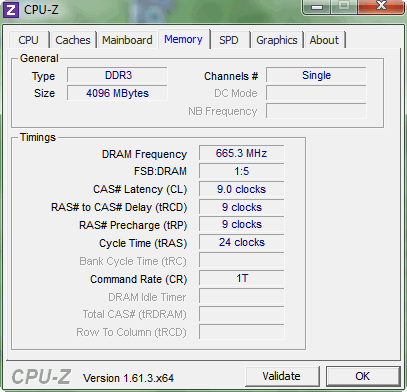
Task: Switch to the CPU tab
Action: [x=29, y=40]
